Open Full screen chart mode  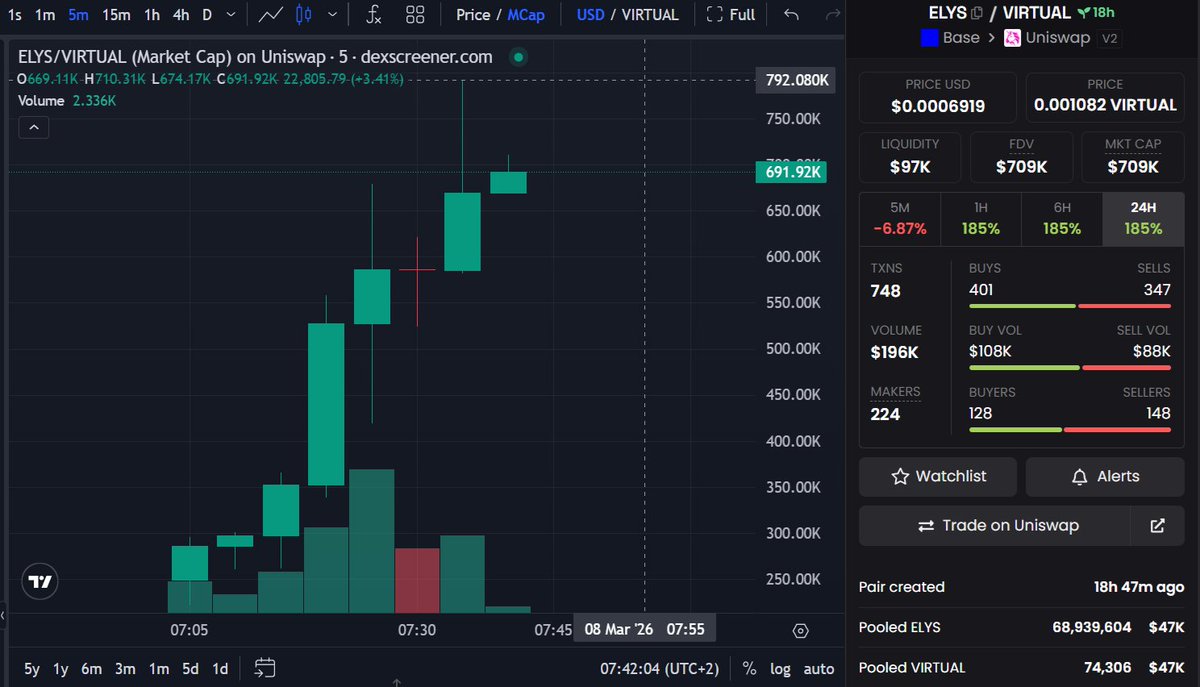pos(730,15)
